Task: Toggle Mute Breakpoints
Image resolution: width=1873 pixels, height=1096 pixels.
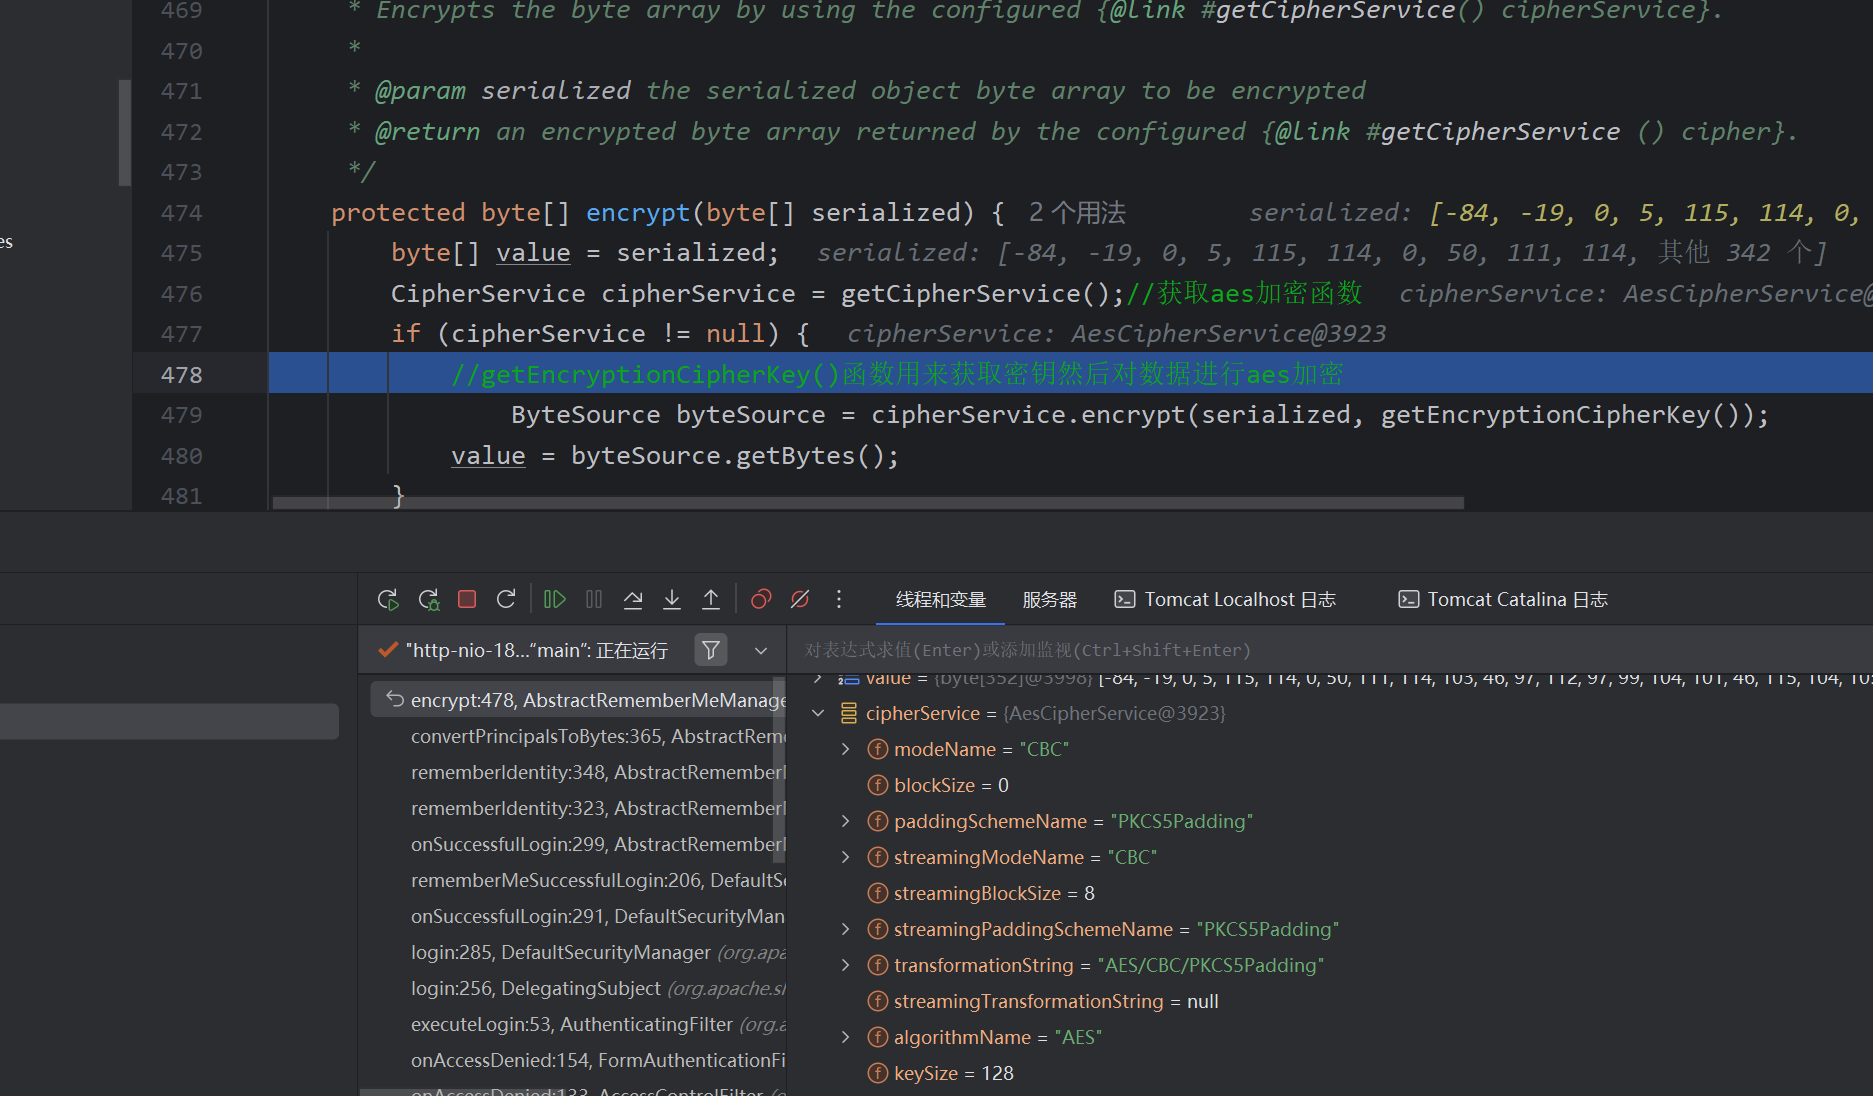Action: (x=800, y=599)
